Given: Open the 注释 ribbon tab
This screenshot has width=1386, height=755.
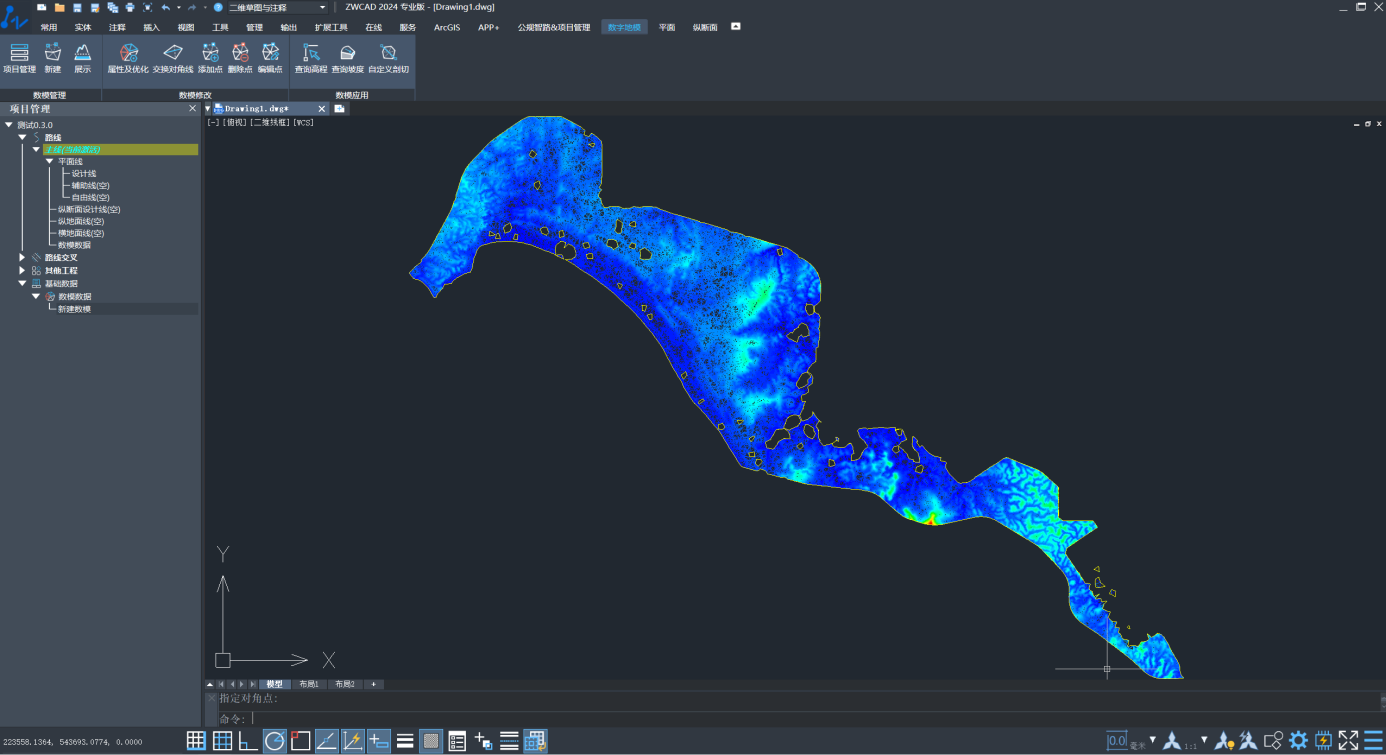Looking at the screenshot, I should click(117, 27).
